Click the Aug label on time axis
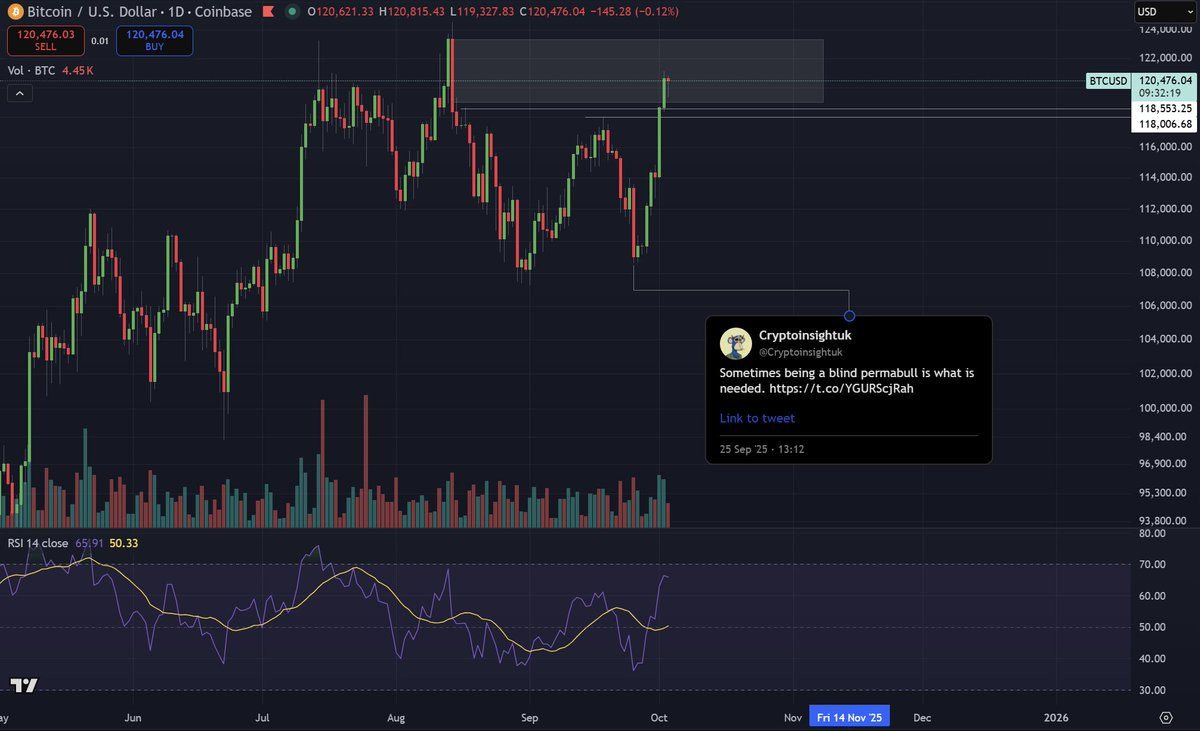The height and width of the screenshot is (731, 1200). tap(396, 717)
